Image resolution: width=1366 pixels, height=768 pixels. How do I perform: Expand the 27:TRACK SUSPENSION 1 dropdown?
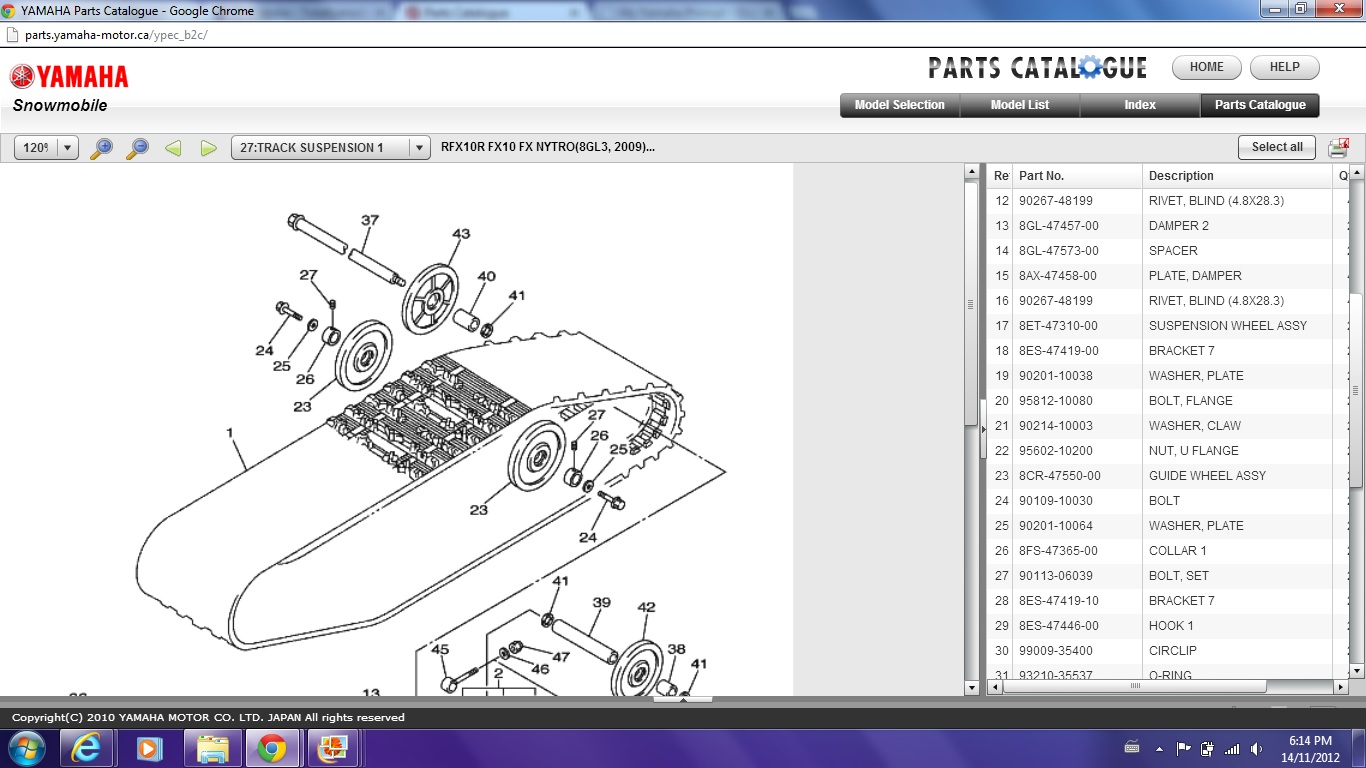tap(419, 148)
